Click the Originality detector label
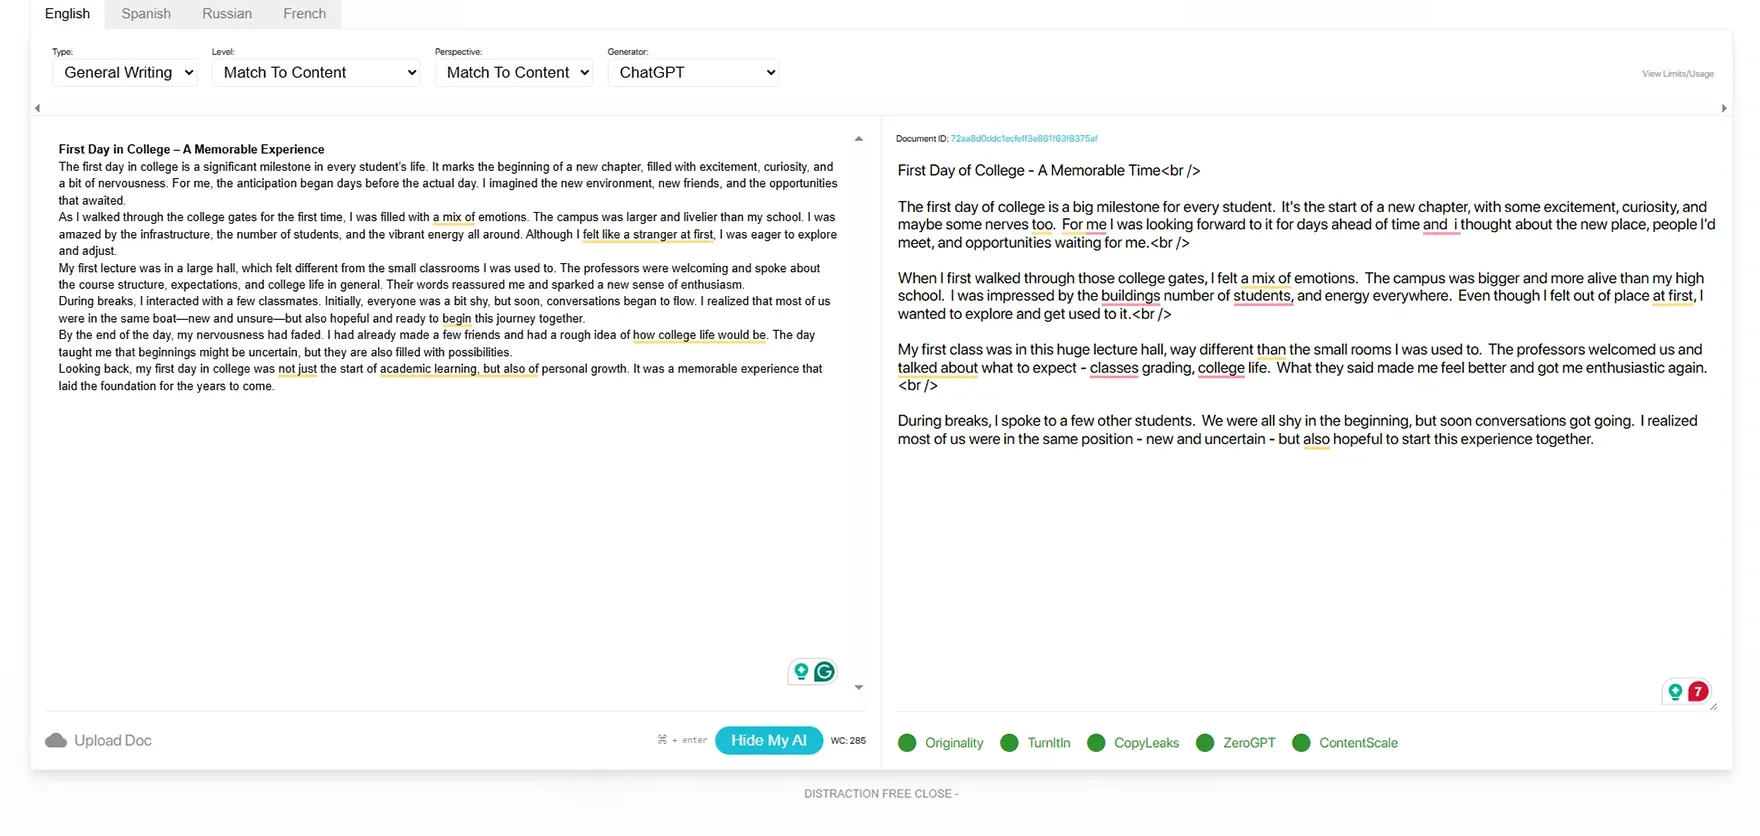 pos(954,743)
